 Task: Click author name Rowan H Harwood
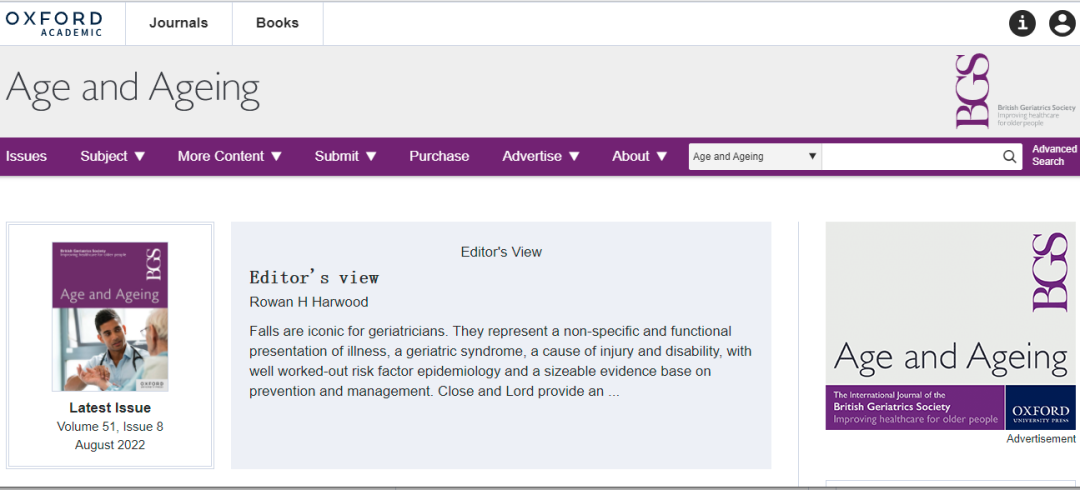tap(308, 302)
